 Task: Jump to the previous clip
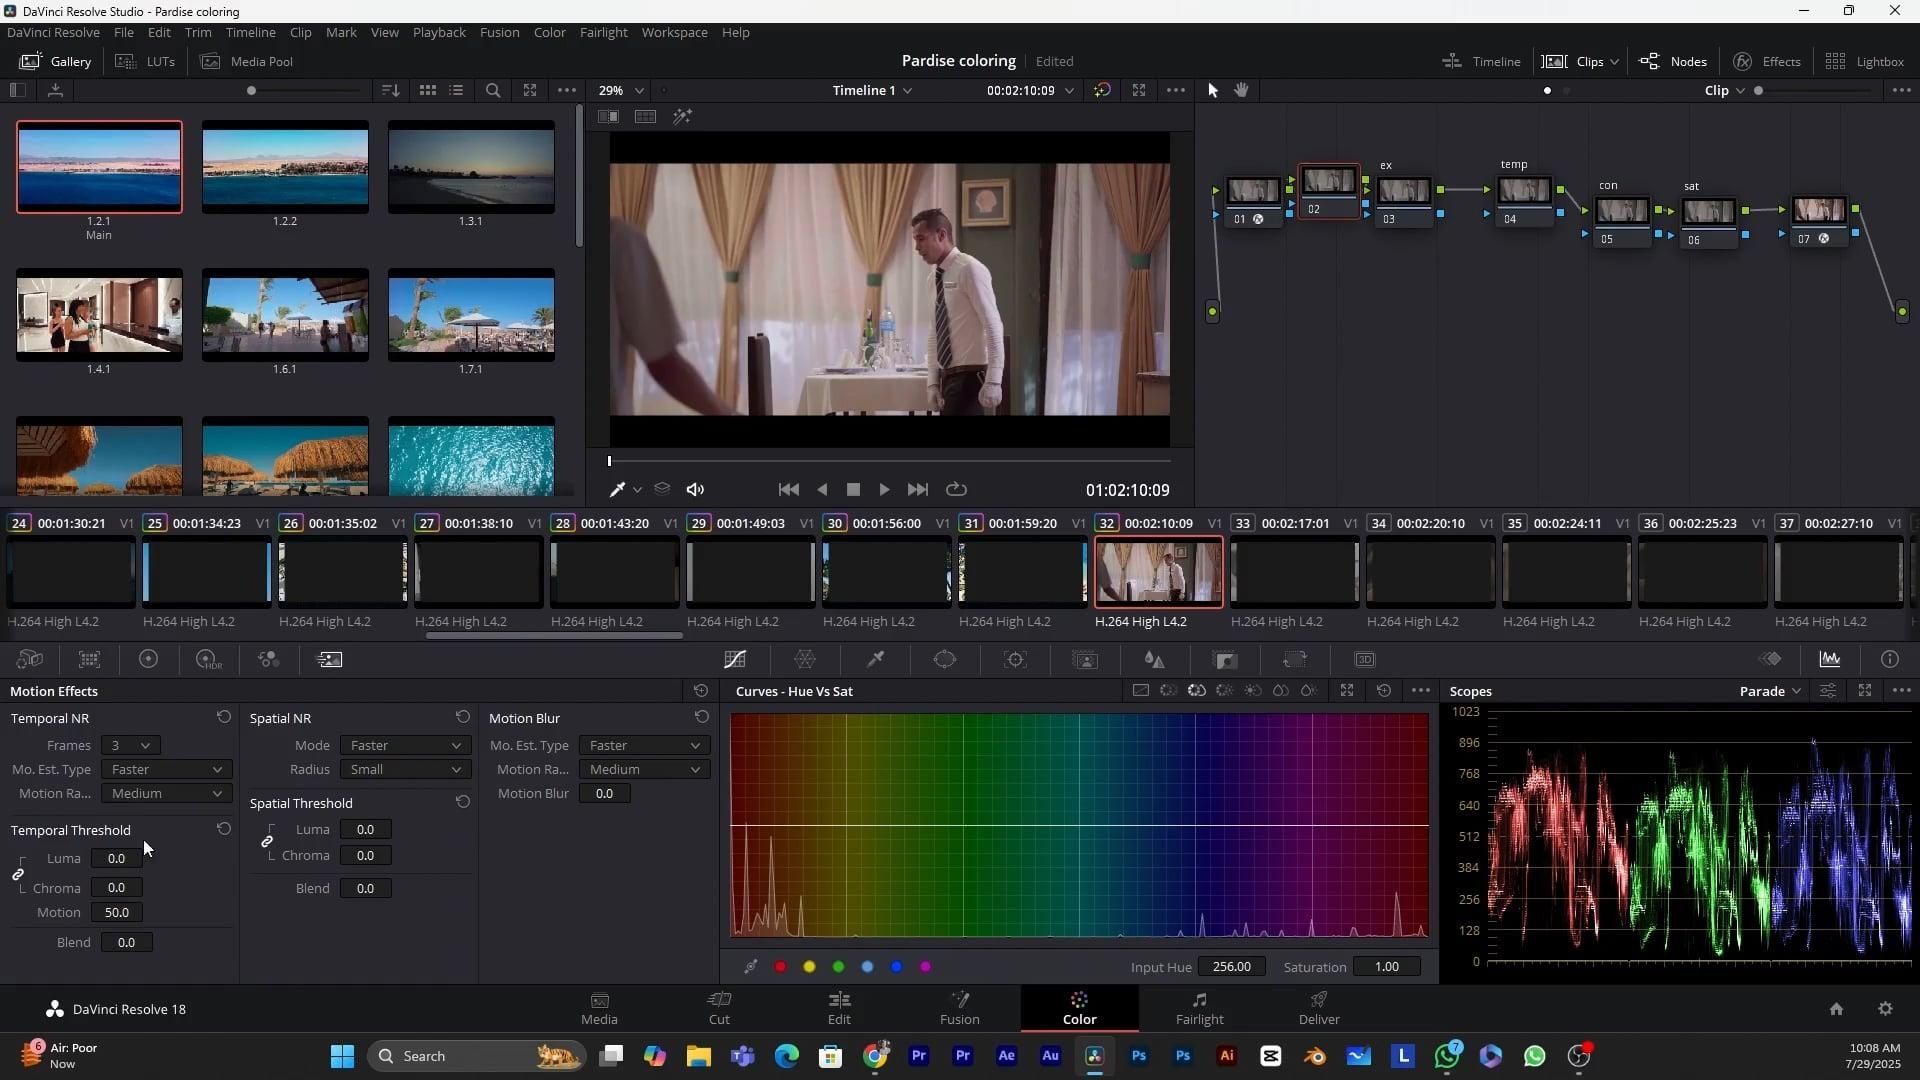pos(788,490)
